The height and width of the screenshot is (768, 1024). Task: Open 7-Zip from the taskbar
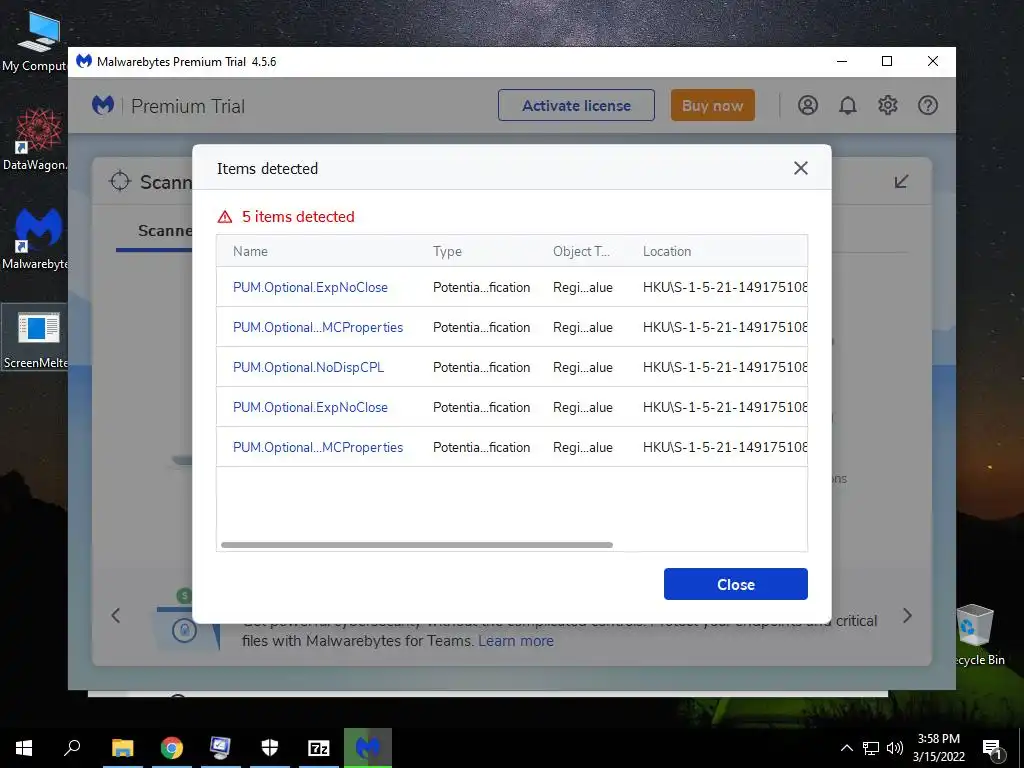click(319, 748)
